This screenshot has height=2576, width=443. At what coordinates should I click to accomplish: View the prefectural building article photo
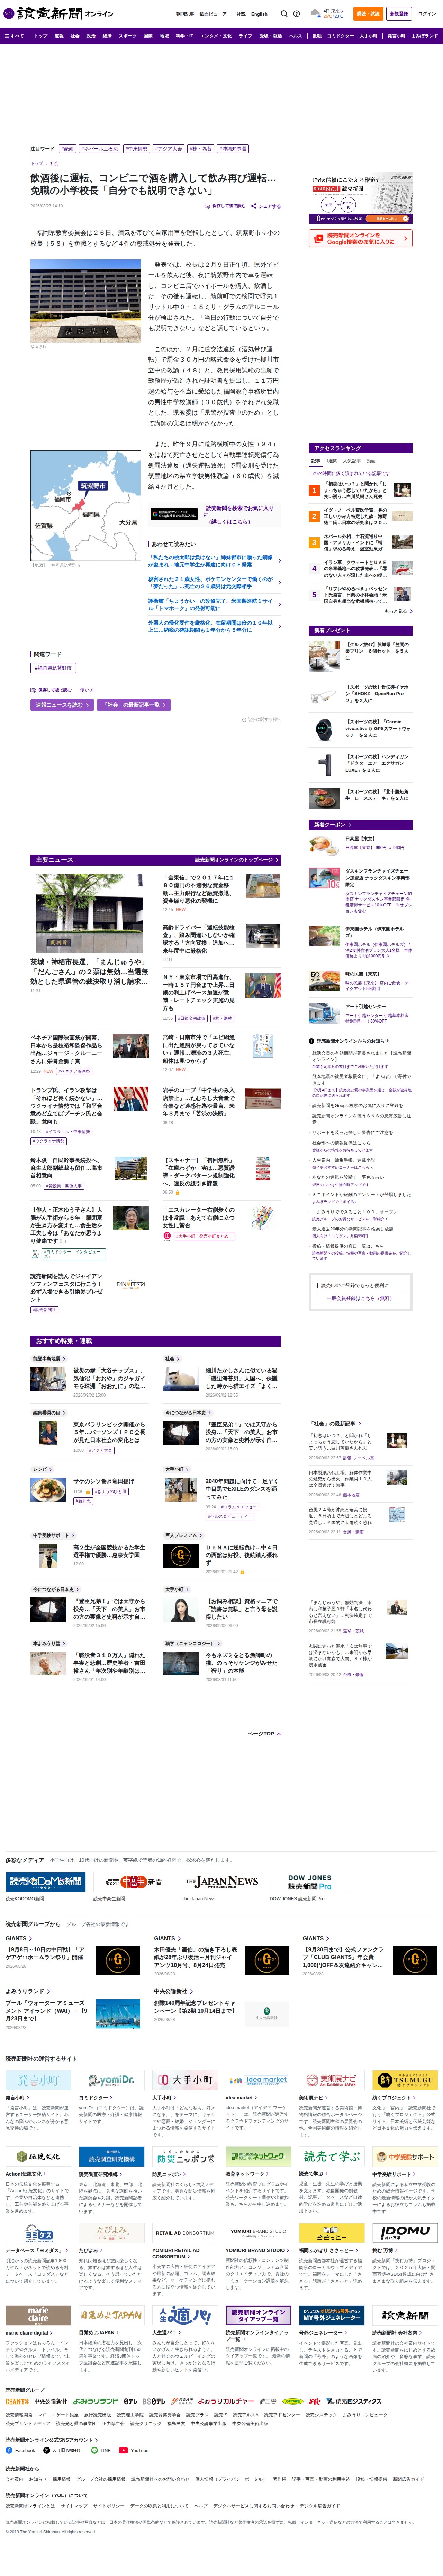point(86,301)
